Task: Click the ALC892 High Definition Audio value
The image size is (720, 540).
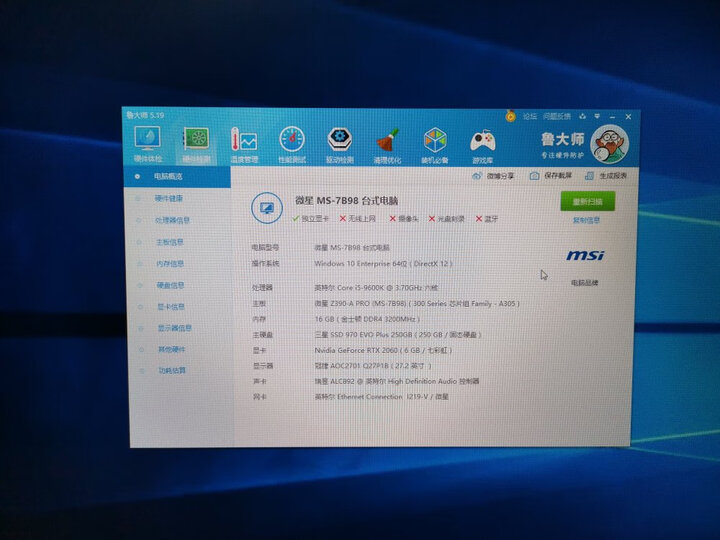Action: pos(397,381)
